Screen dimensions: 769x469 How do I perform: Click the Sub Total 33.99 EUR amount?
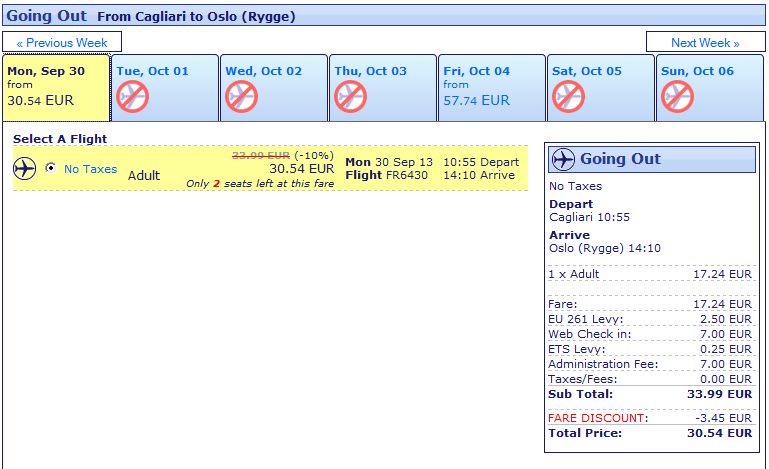[719, 394]
